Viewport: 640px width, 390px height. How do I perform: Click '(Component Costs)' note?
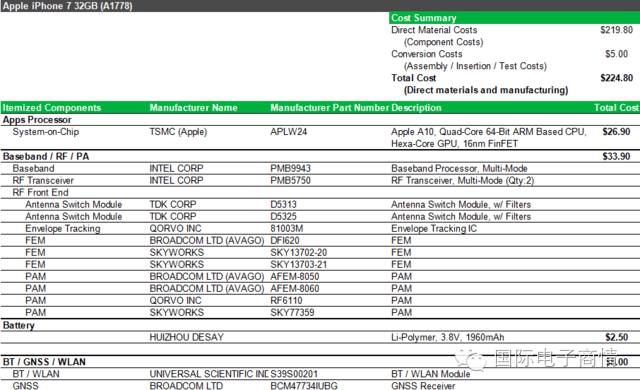point(444,42)
